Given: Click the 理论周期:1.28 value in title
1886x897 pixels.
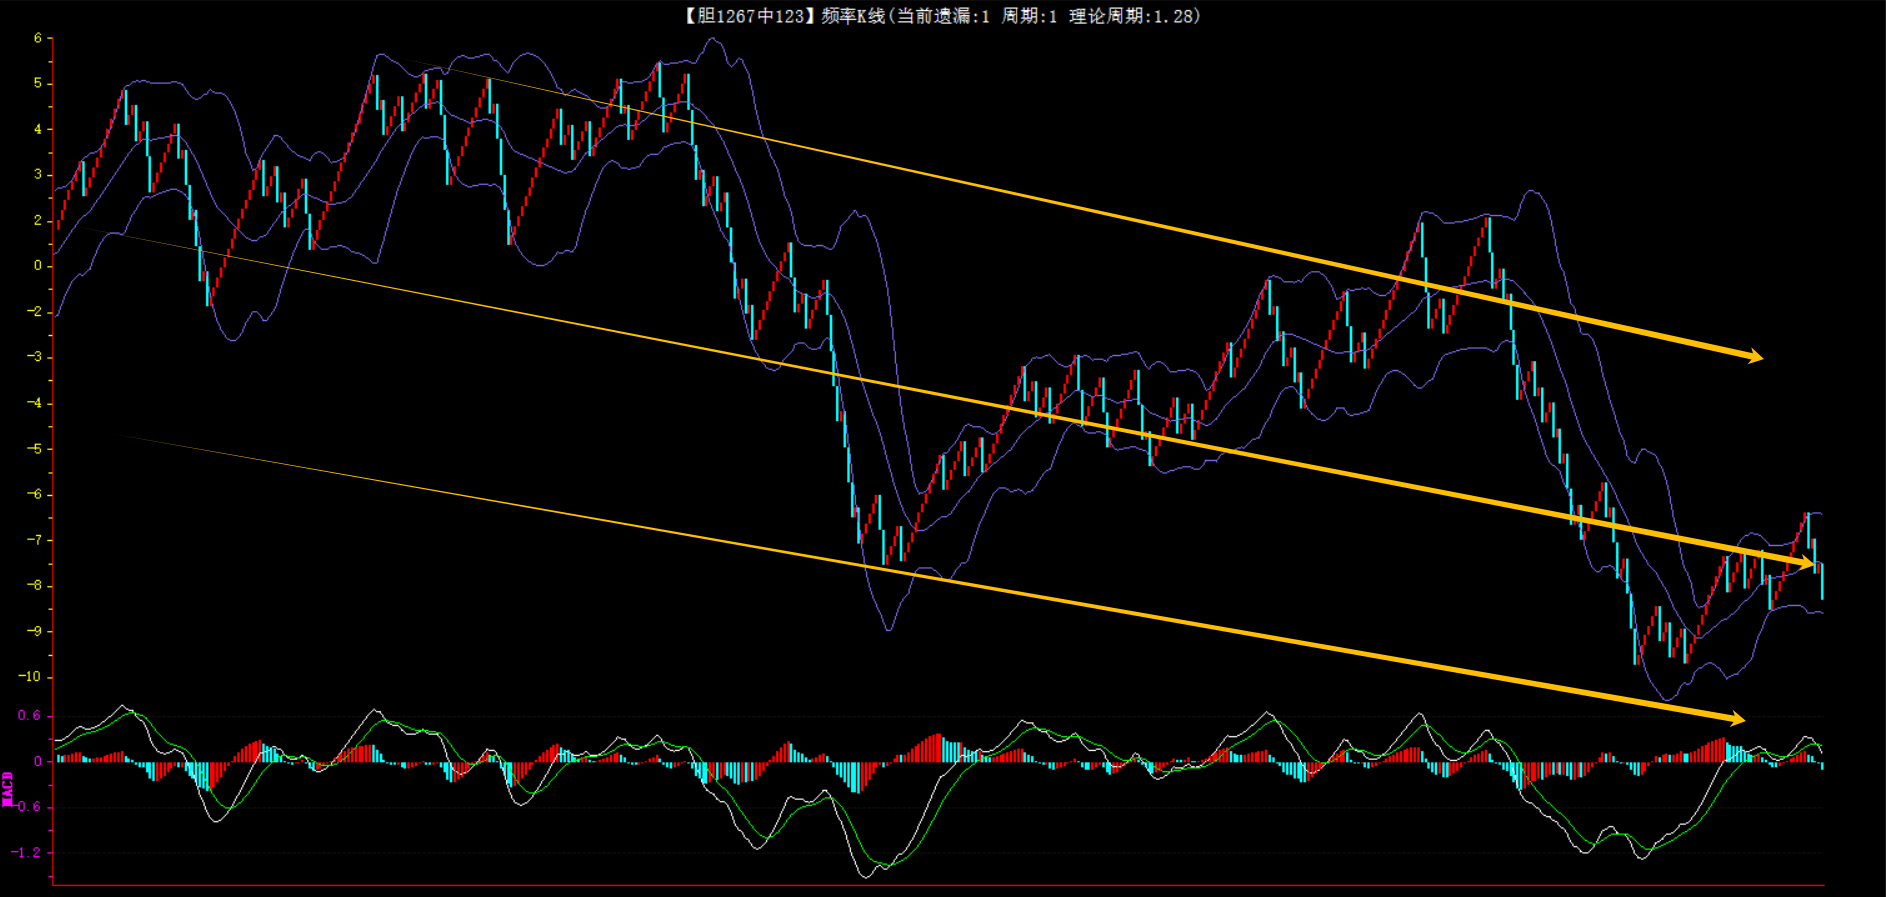Looking at the screenshot, I should click(1133, 16).
